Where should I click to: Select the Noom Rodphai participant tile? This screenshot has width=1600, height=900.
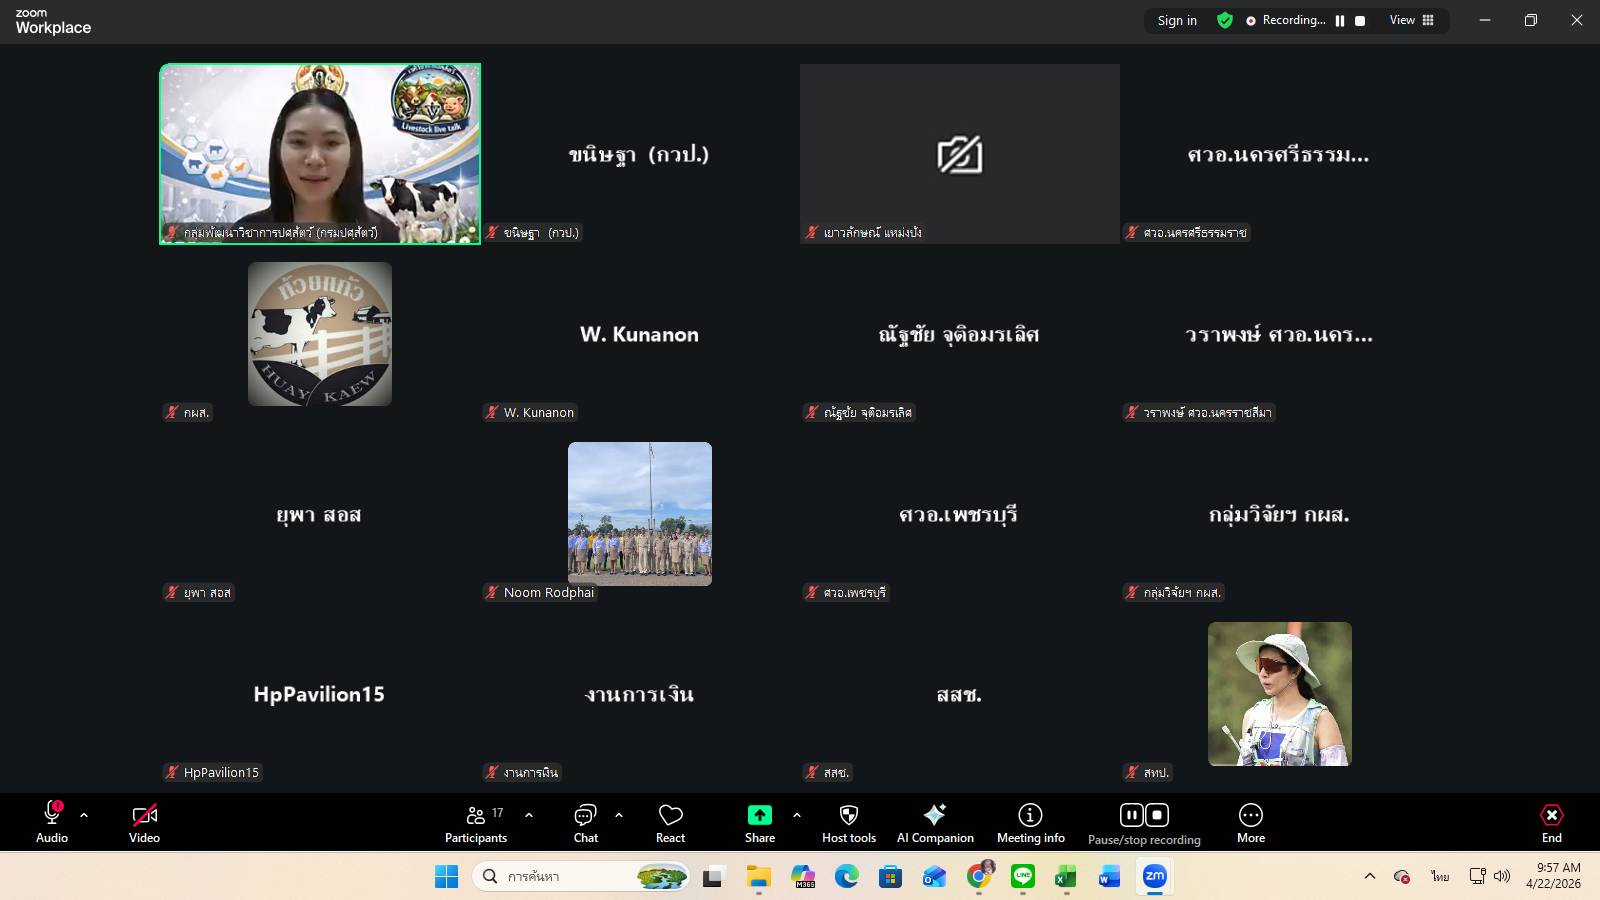(640, 514)
